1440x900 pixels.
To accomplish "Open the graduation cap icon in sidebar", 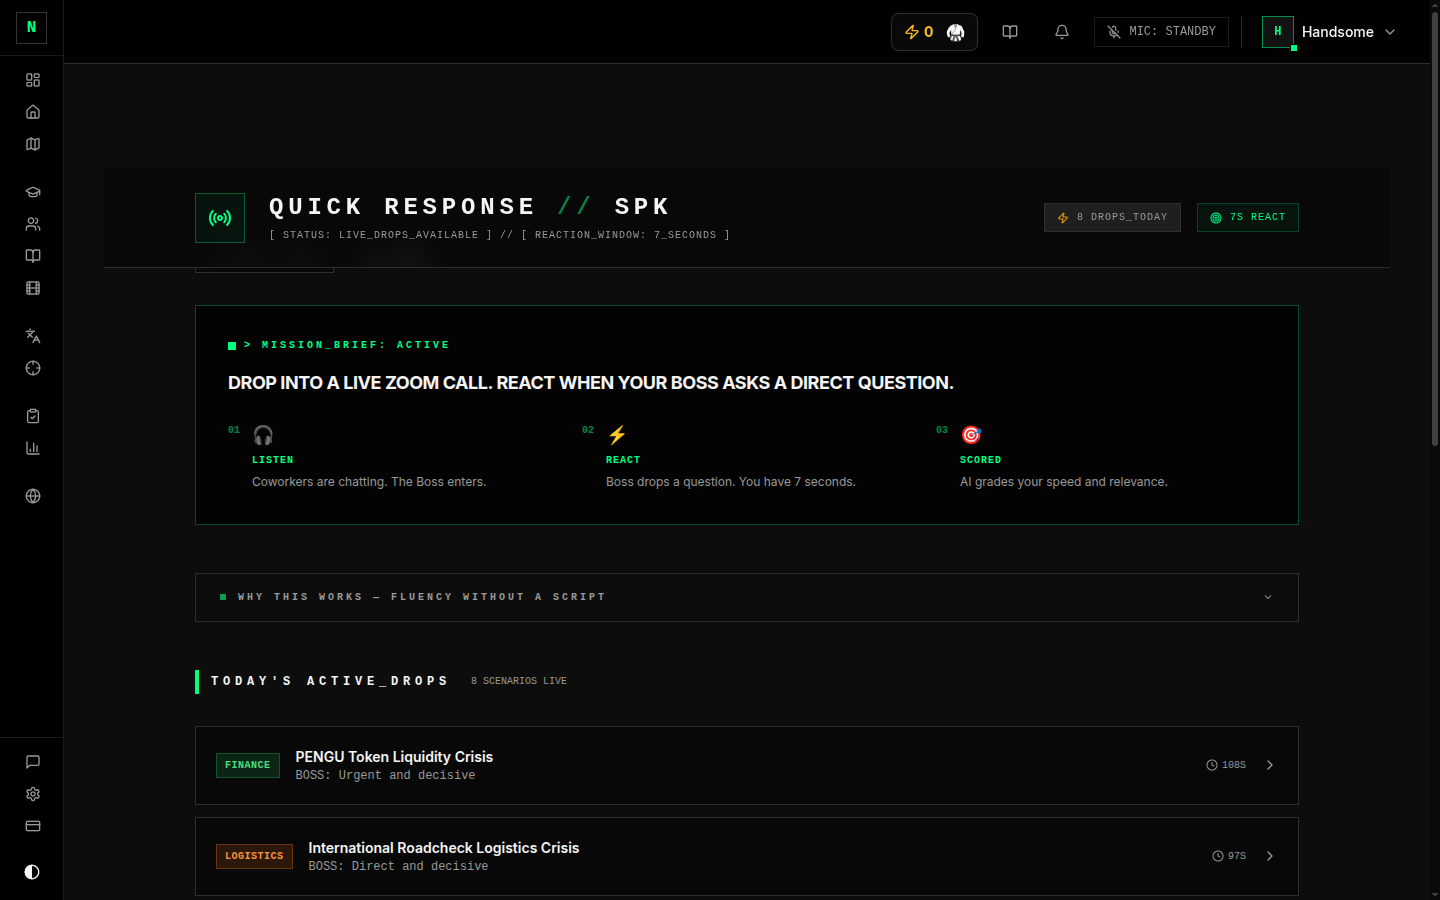I will pyautogui.click(x=33, y=192).
